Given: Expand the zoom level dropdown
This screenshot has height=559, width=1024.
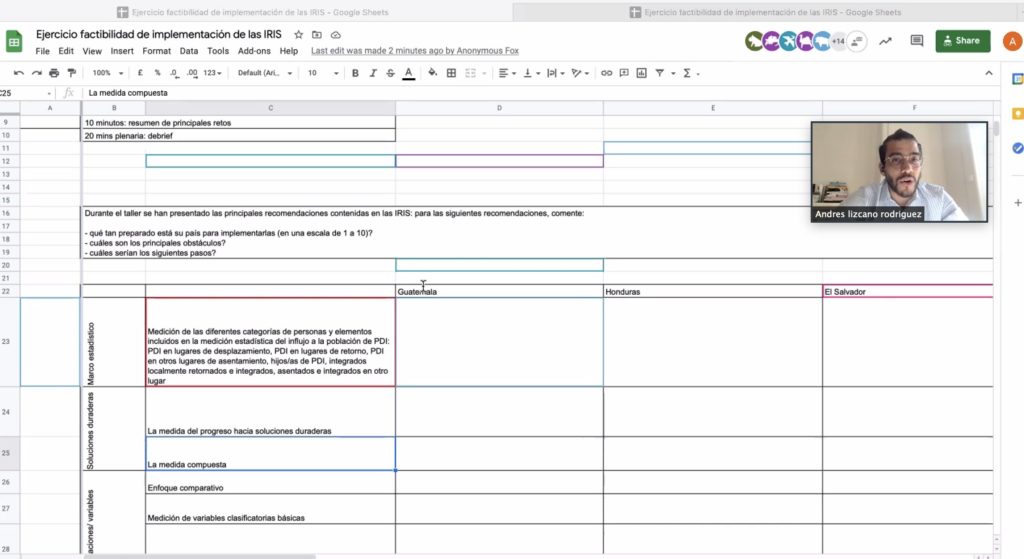Looking at the screenshot, I should 108,73.
